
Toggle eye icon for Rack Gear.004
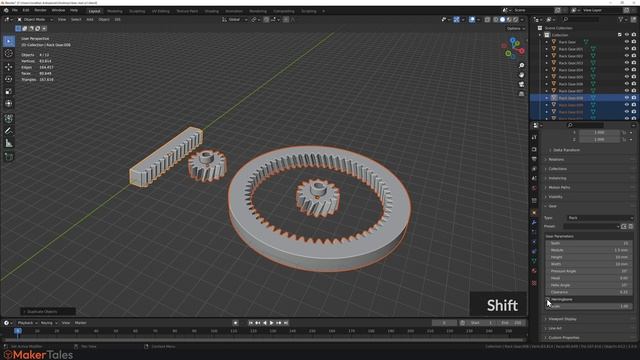tap(627, 70)
